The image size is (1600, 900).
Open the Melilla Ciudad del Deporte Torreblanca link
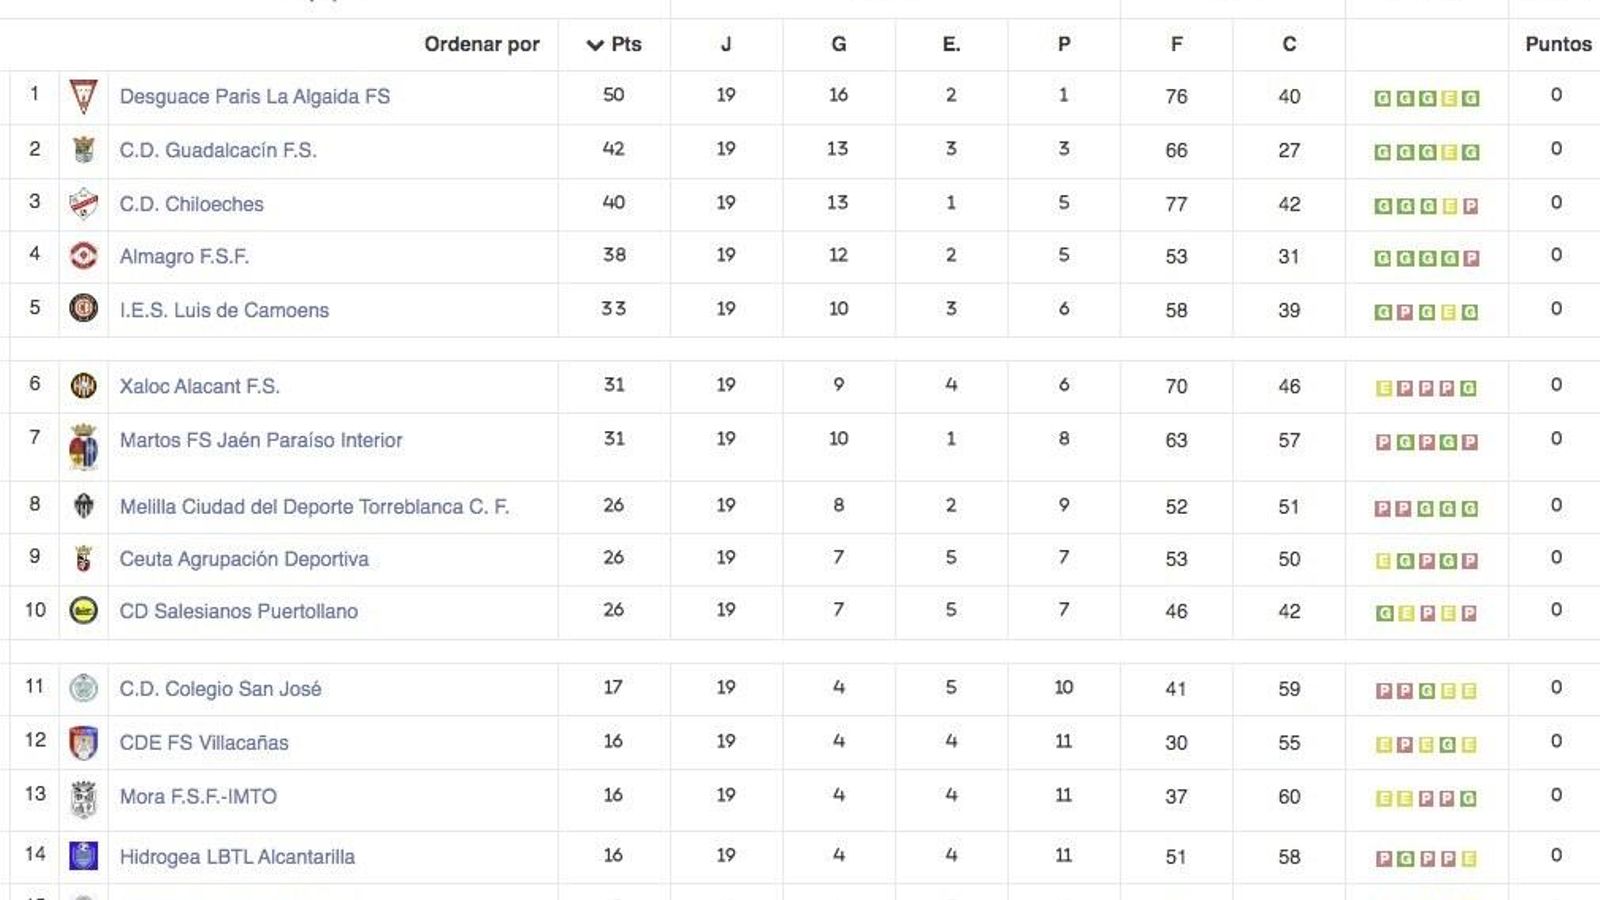tap(314, 506)
